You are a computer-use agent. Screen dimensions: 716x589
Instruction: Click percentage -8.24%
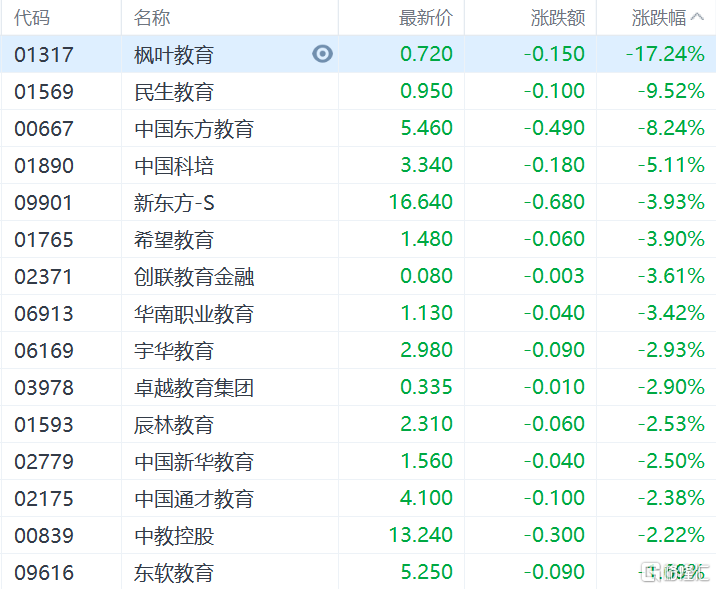point(671,128)
